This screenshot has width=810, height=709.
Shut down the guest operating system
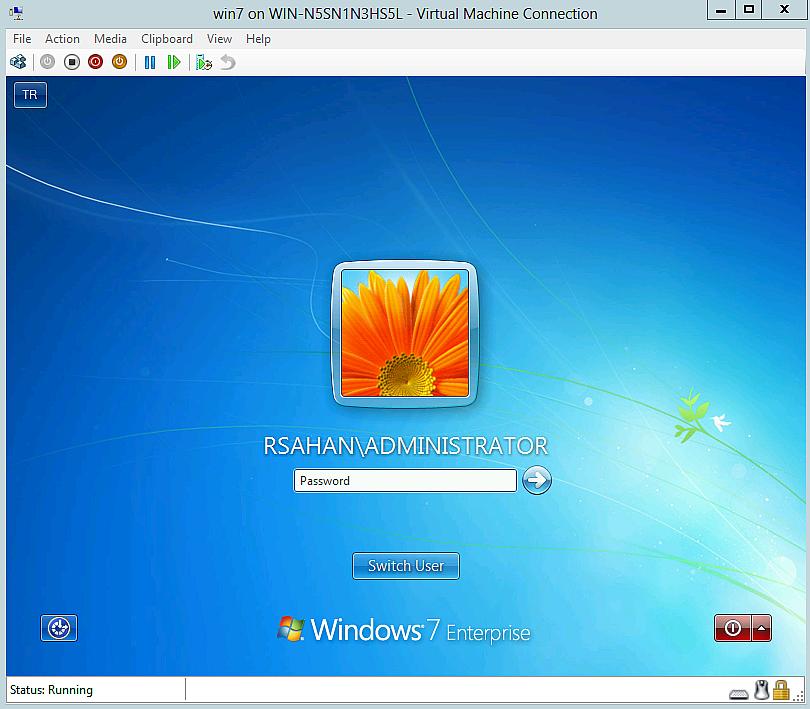(x=95, y=61)
